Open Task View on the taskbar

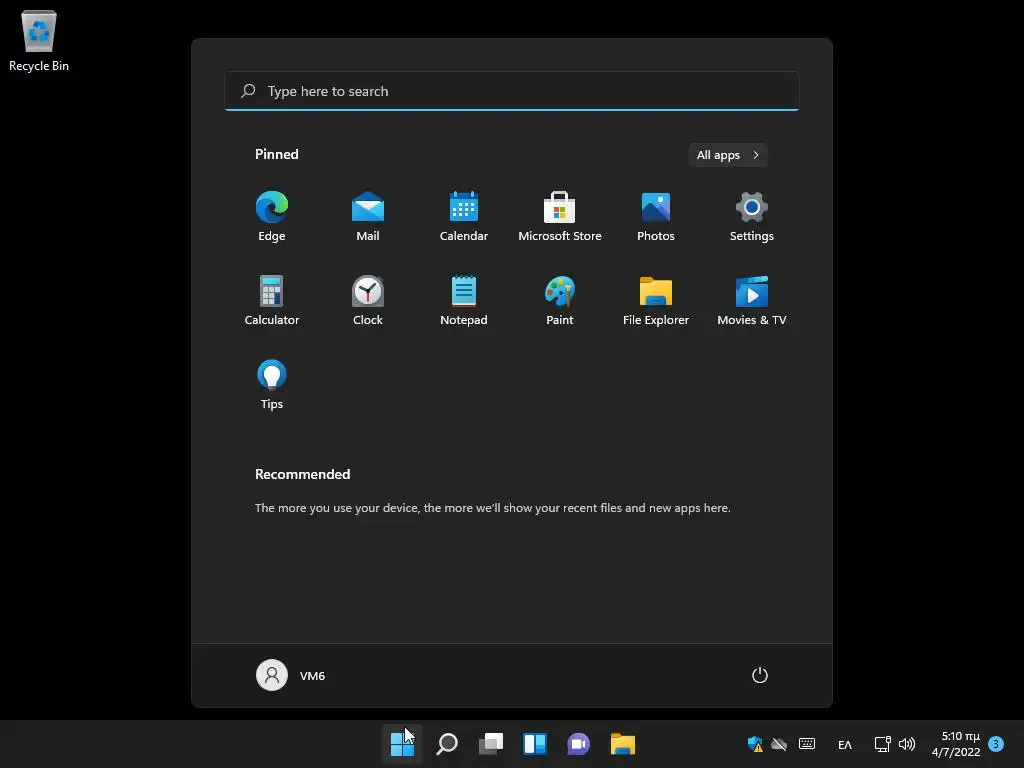pos(491,744)
